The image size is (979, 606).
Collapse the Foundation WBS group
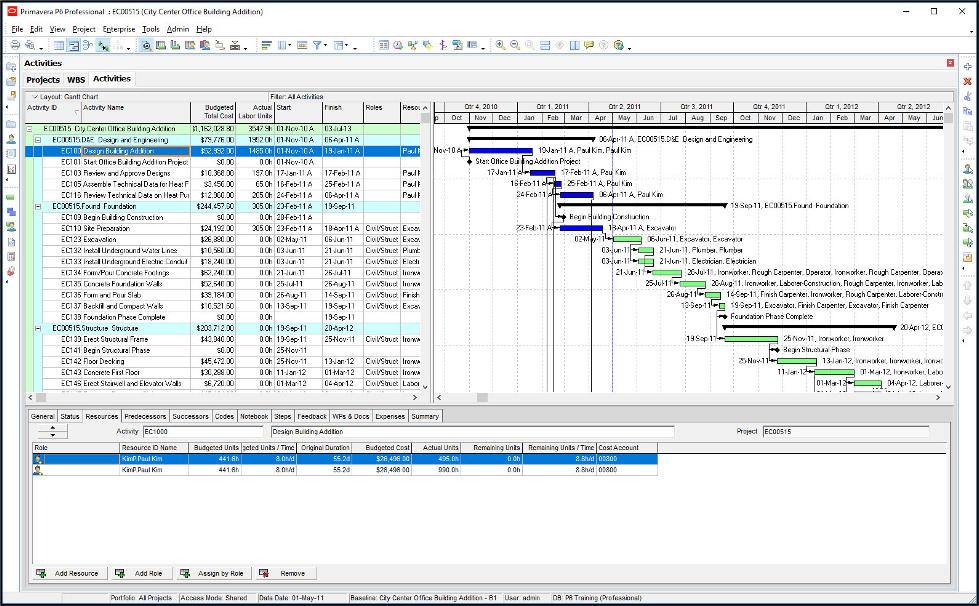pyautogui.click(x=37, y=205)
